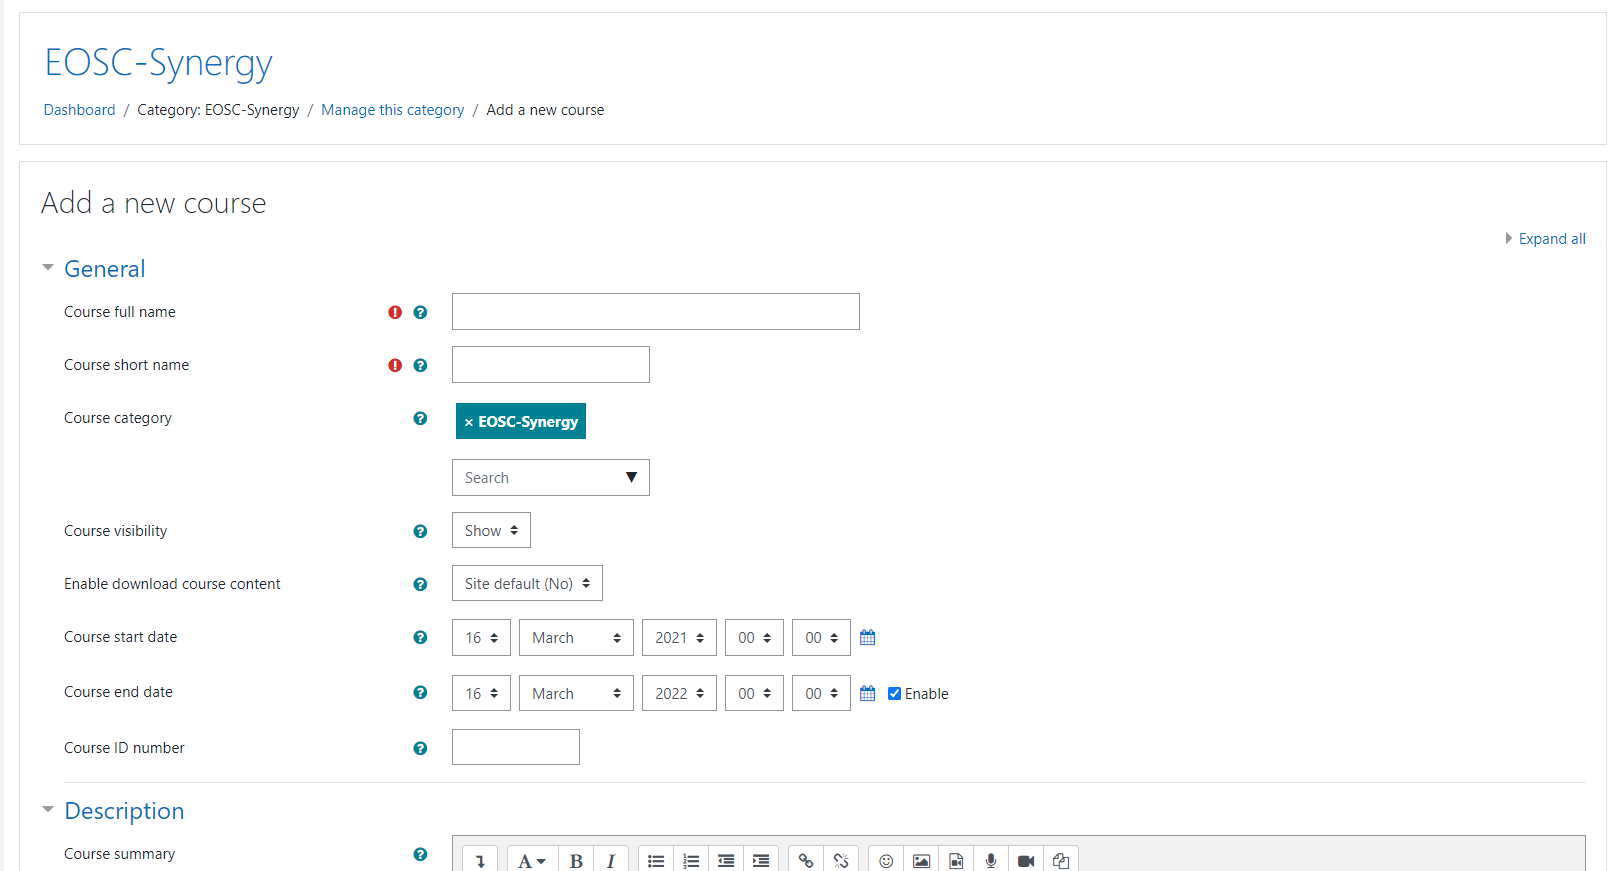Open help for Course short name

click(x=420, y=365)
